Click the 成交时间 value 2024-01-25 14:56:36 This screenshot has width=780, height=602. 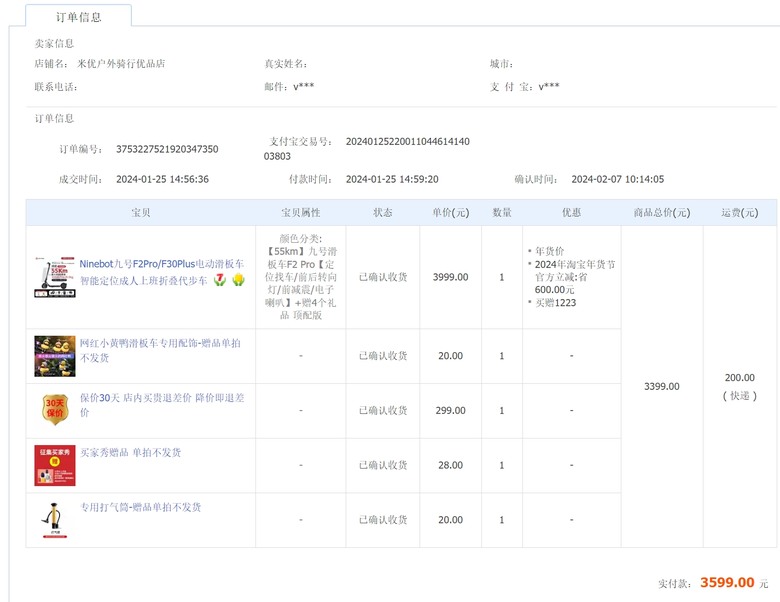coord(163,179)
